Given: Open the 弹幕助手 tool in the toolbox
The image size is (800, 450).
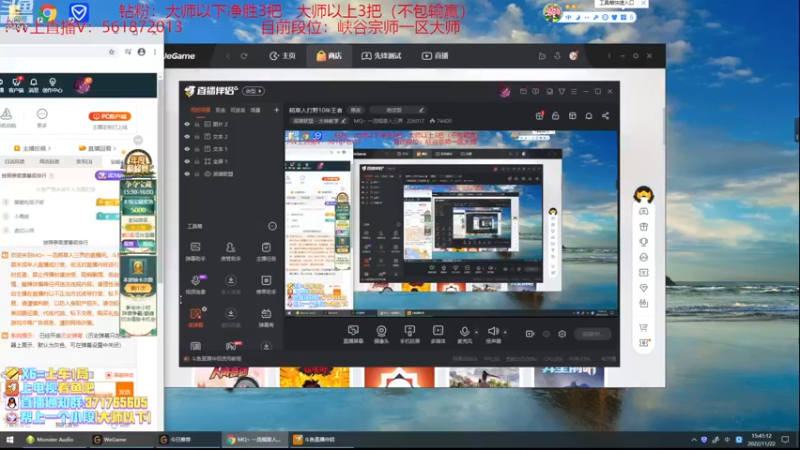Looking at the screenshot, I should pyautogui.click(x=195, y=252).
